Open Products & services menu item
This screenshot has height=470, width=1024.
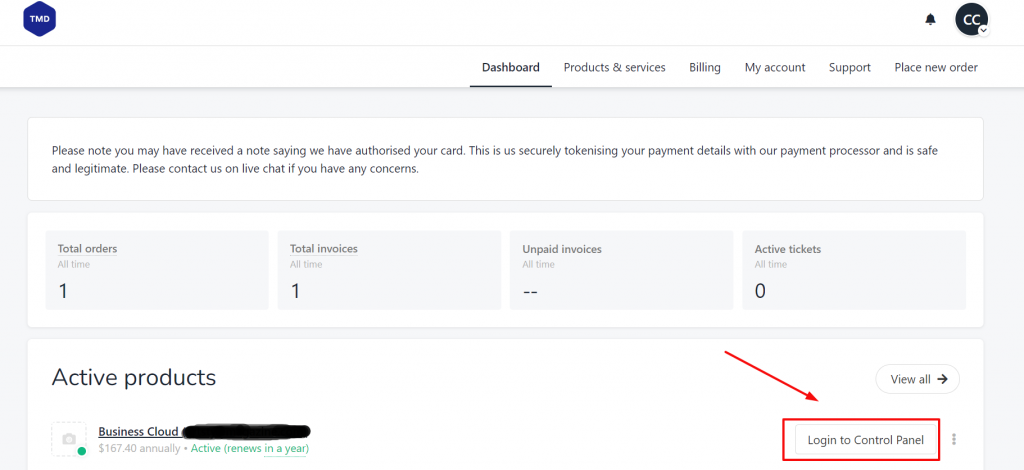pyautogui.click(x=614, y=67)
